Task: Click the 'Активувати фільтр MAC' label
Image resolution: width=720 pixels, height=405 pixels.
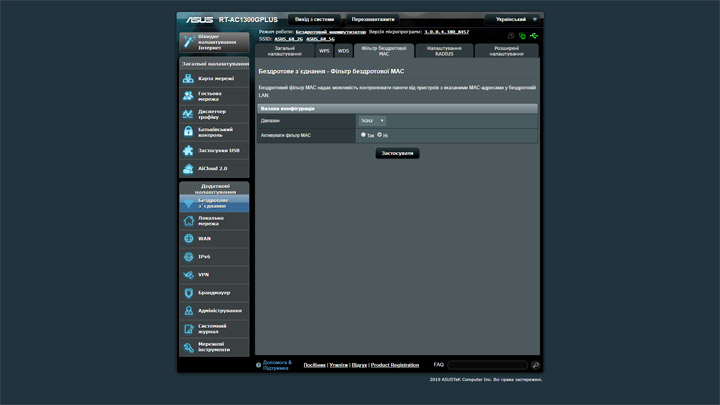Action: (286, 135)
